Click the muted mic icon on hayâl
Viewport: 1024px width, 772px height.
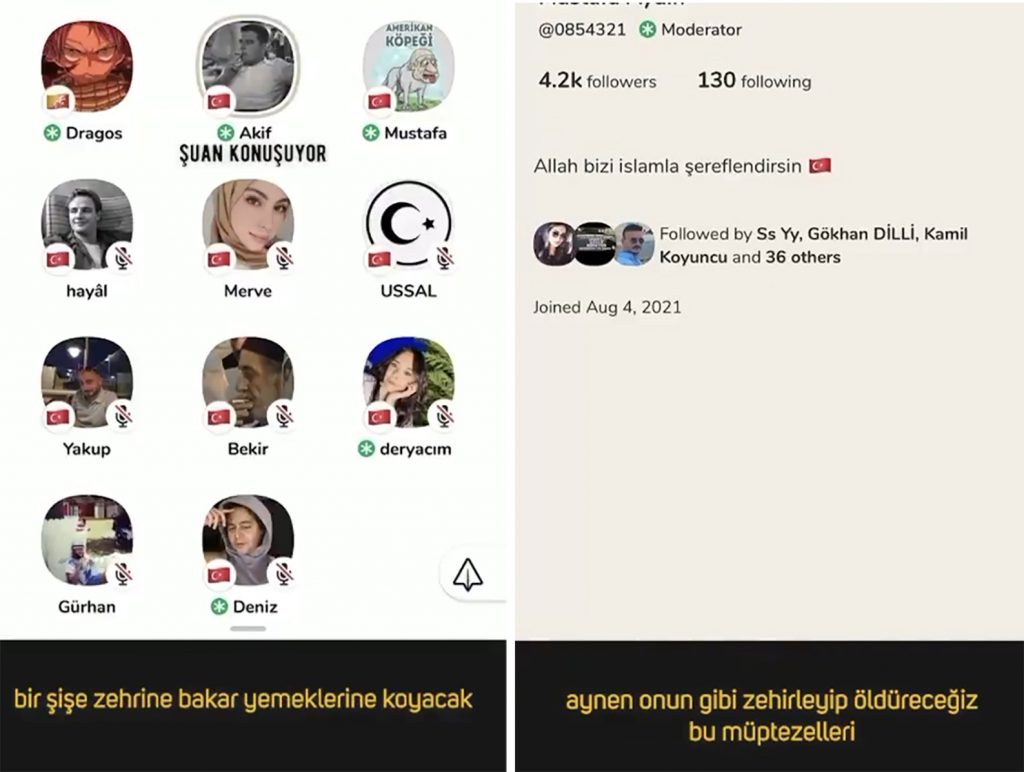(123, 258)
